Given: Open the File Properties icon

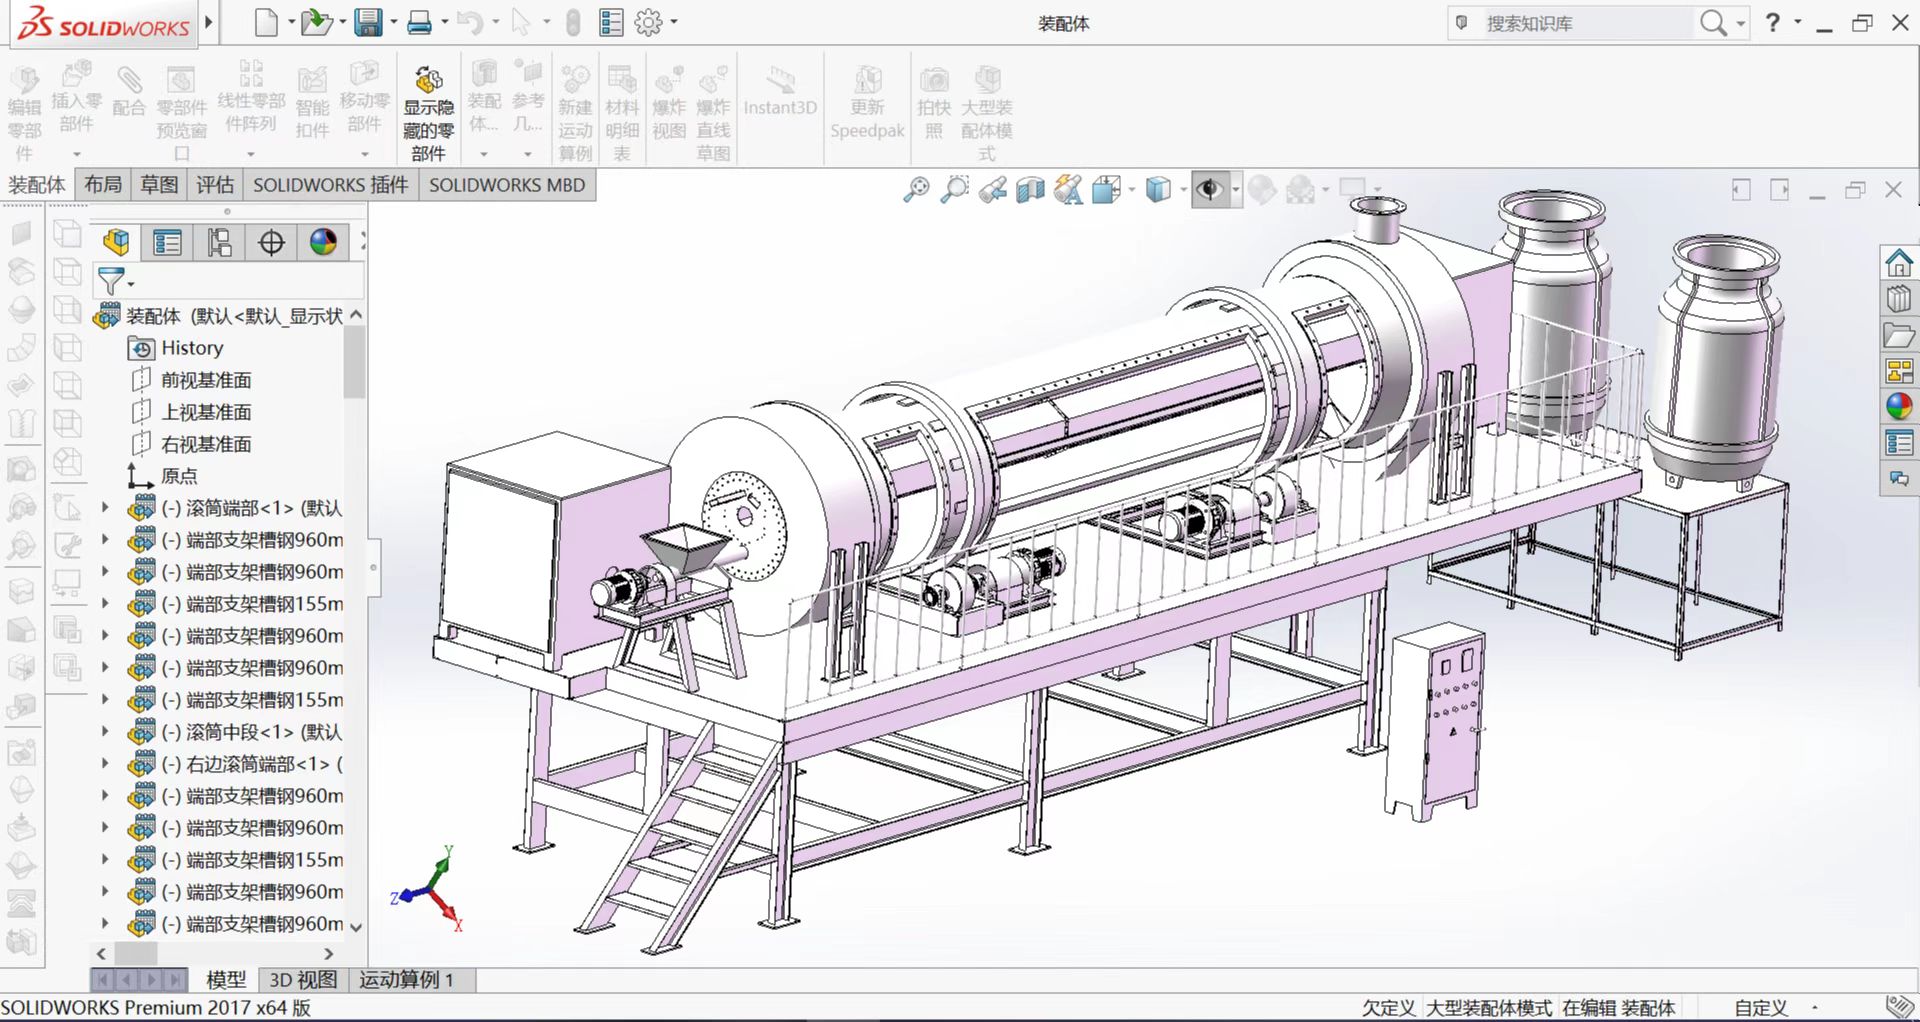Looking at the screenshot, I should pos(611,22).
